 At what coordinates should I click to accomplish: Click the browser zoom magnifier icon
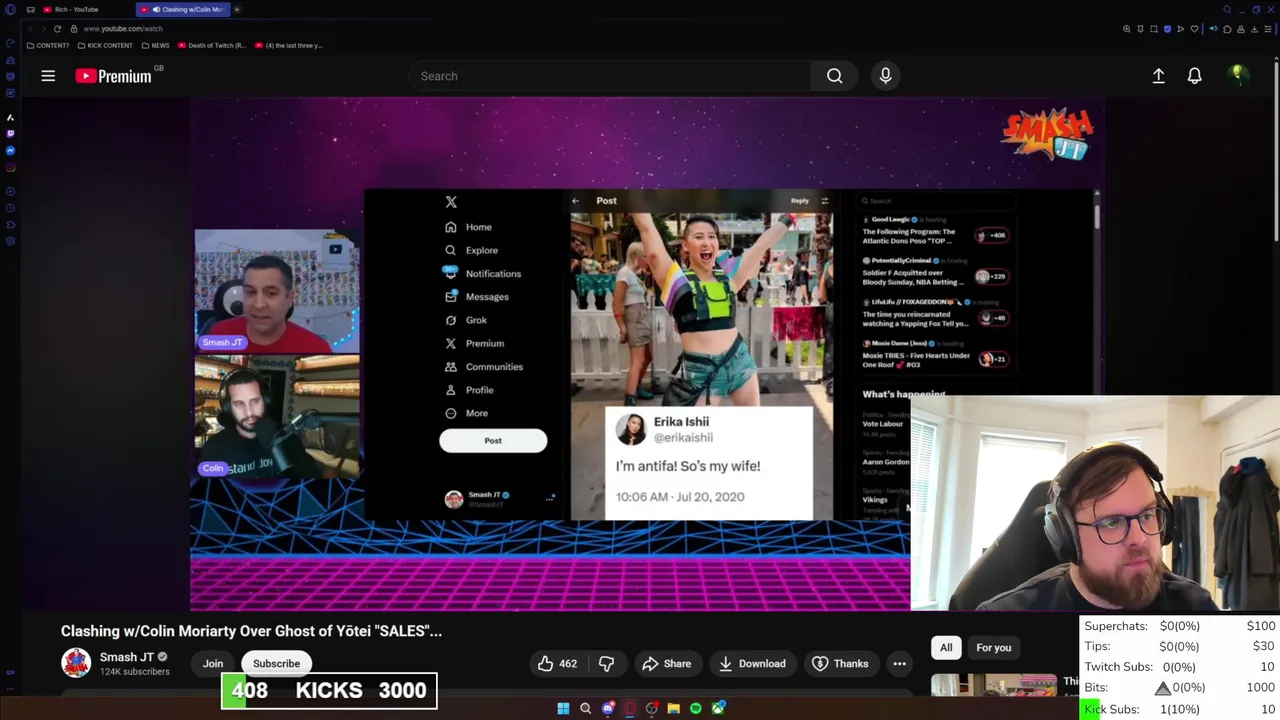coord(1127,29)
